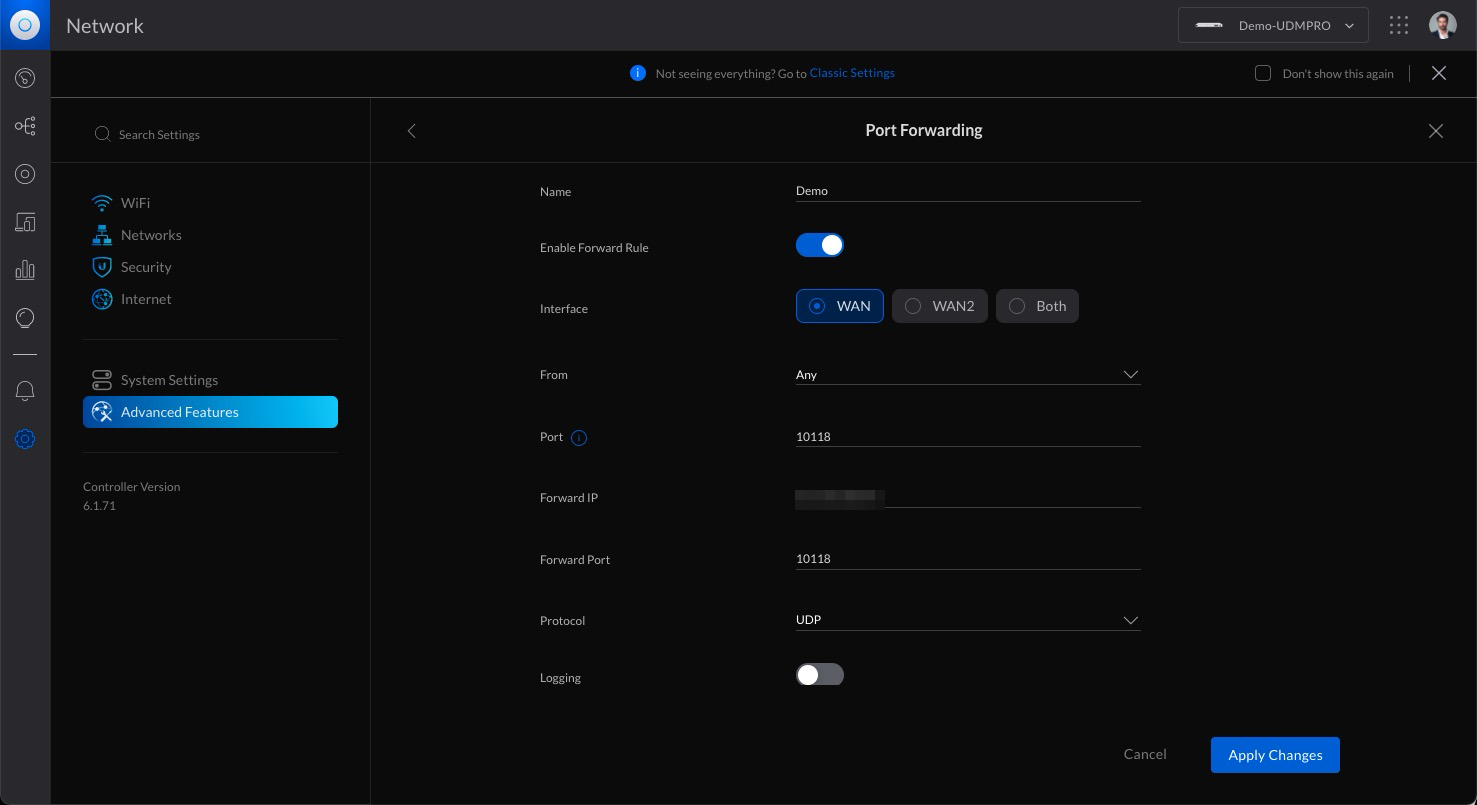The image size is (1477, 805).
Task: Click the Forward Port field
Action: (x=968, y=559)
